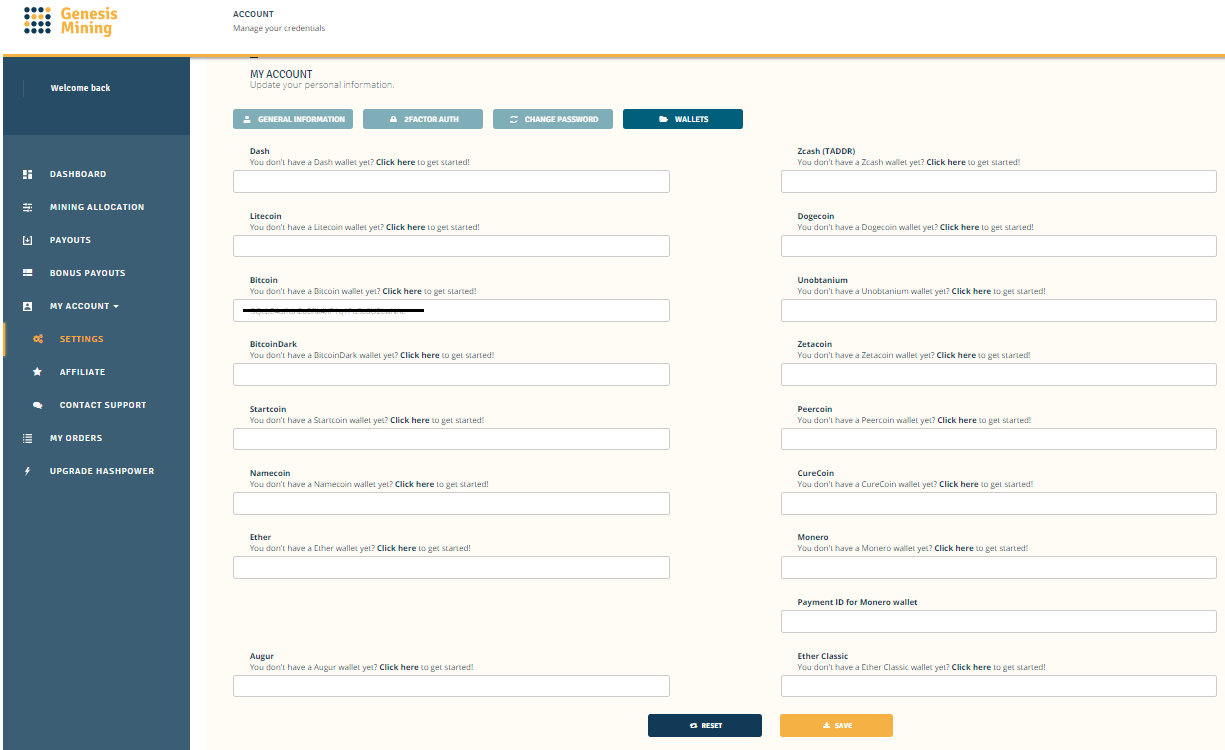Focus the Zcash (TADDR) wallet field
Viewport: 1225px width, 750px height.
999,181
